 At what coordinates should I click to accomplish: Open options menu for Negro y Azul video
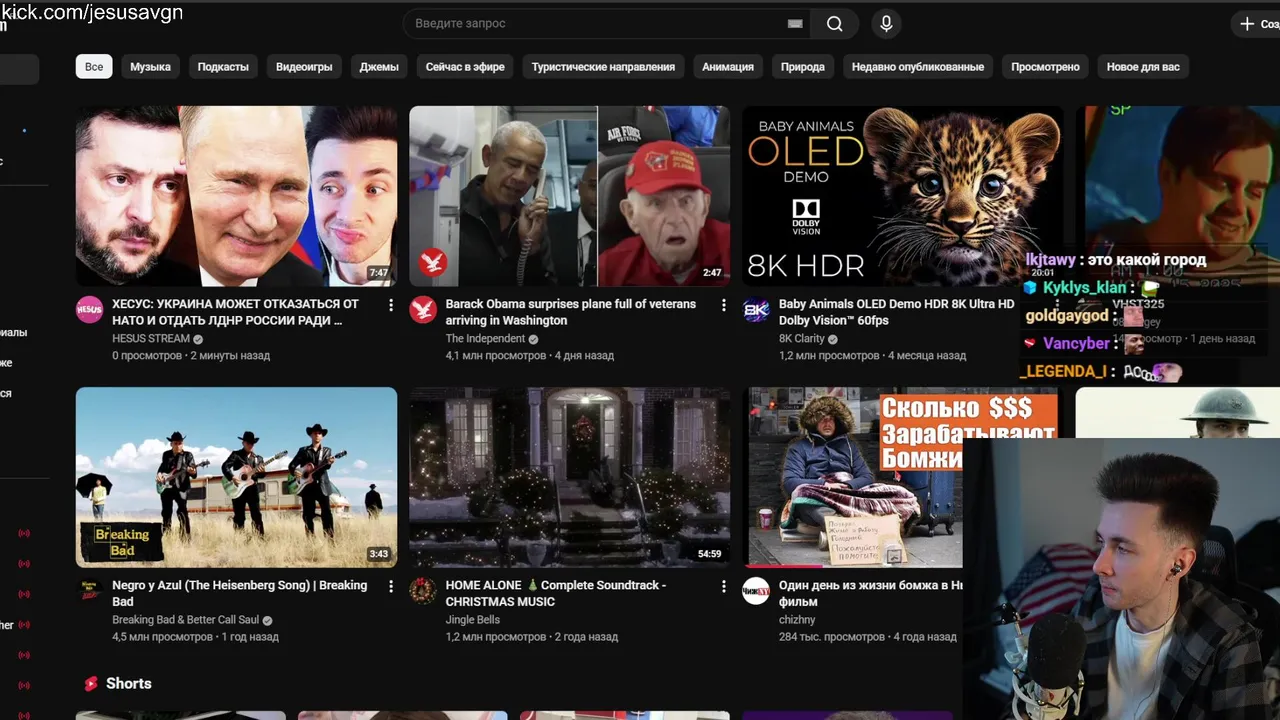click(x=390, y=586)
